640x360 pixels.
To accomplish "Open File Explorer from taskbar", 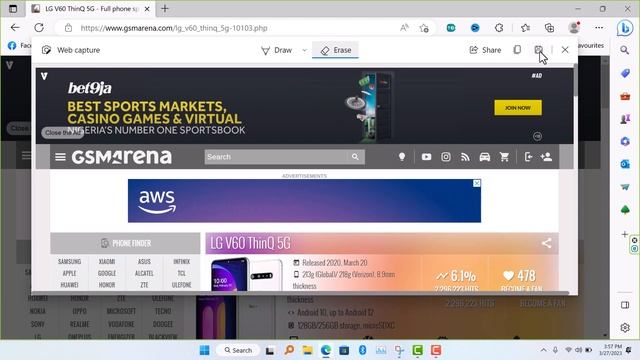I will pyautogui.click(x=307, y=350).
